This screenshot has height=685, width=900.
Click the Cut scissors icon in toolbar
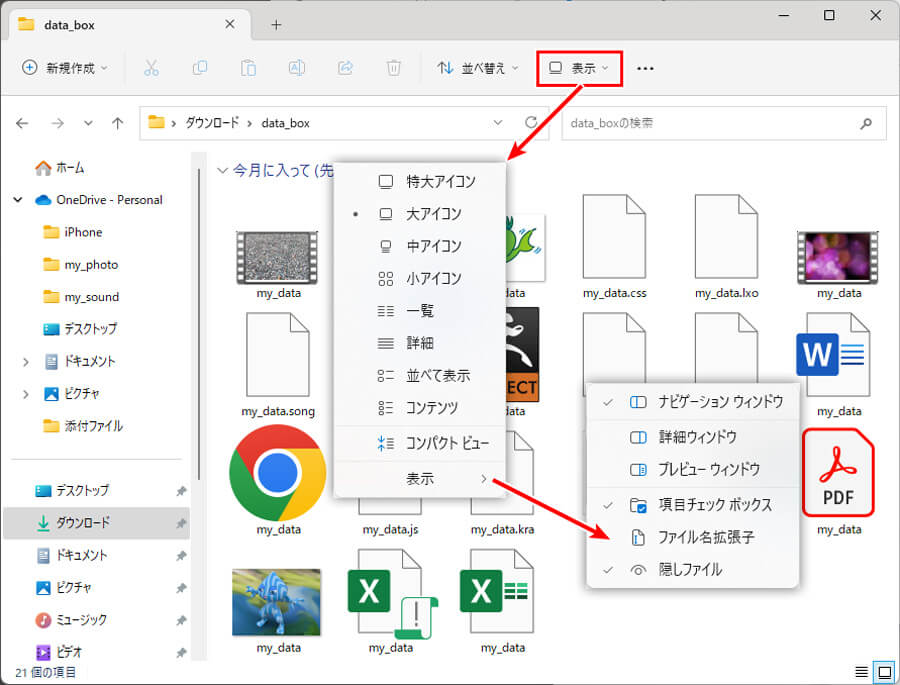point(151,68)
